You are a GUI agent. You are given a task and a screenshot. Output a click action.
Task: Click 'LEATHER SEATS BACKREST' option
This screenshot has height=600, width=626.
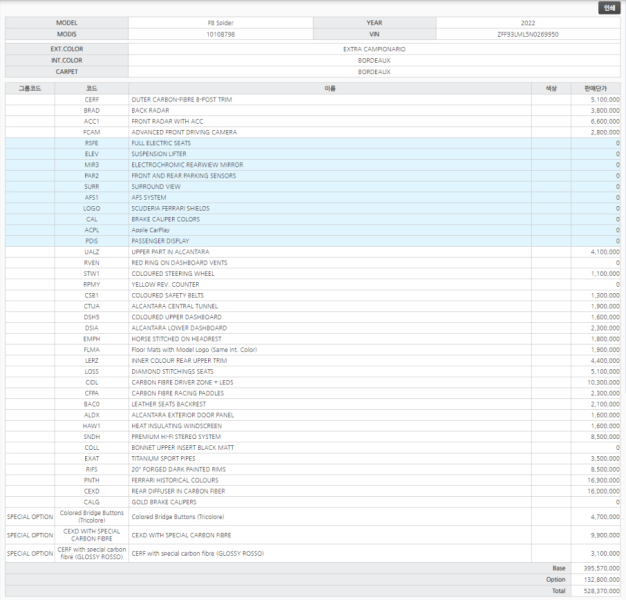tap(169, 404)
